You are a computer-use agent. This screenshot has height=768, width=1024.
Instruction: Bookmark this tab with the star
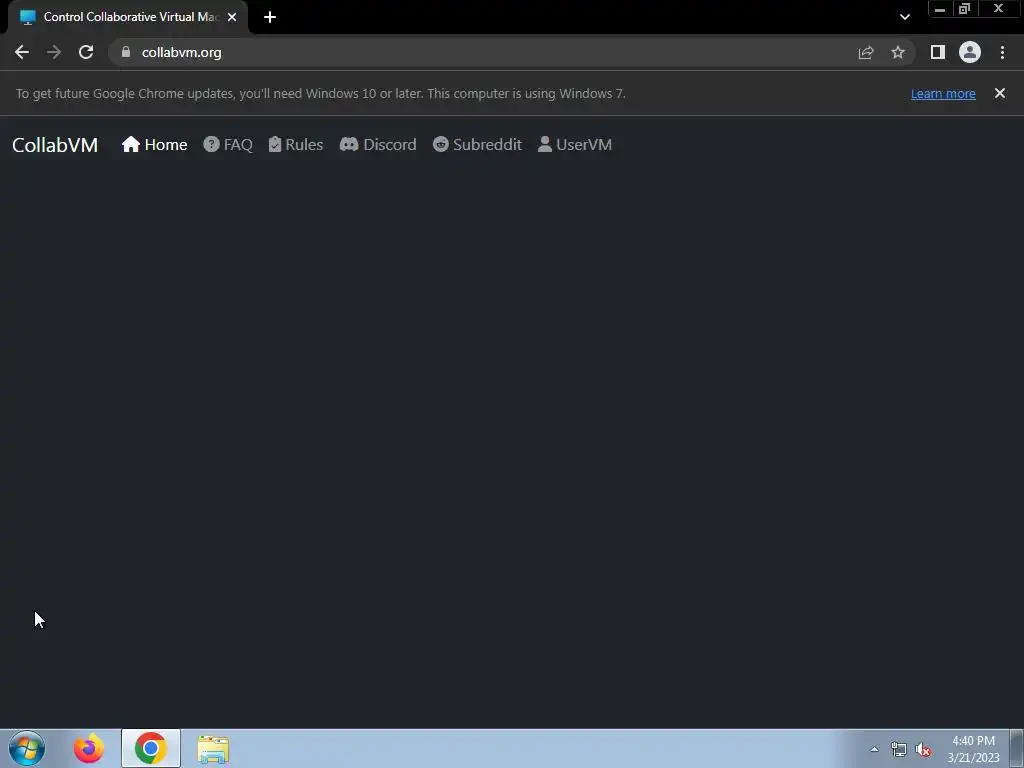point(898,52)
